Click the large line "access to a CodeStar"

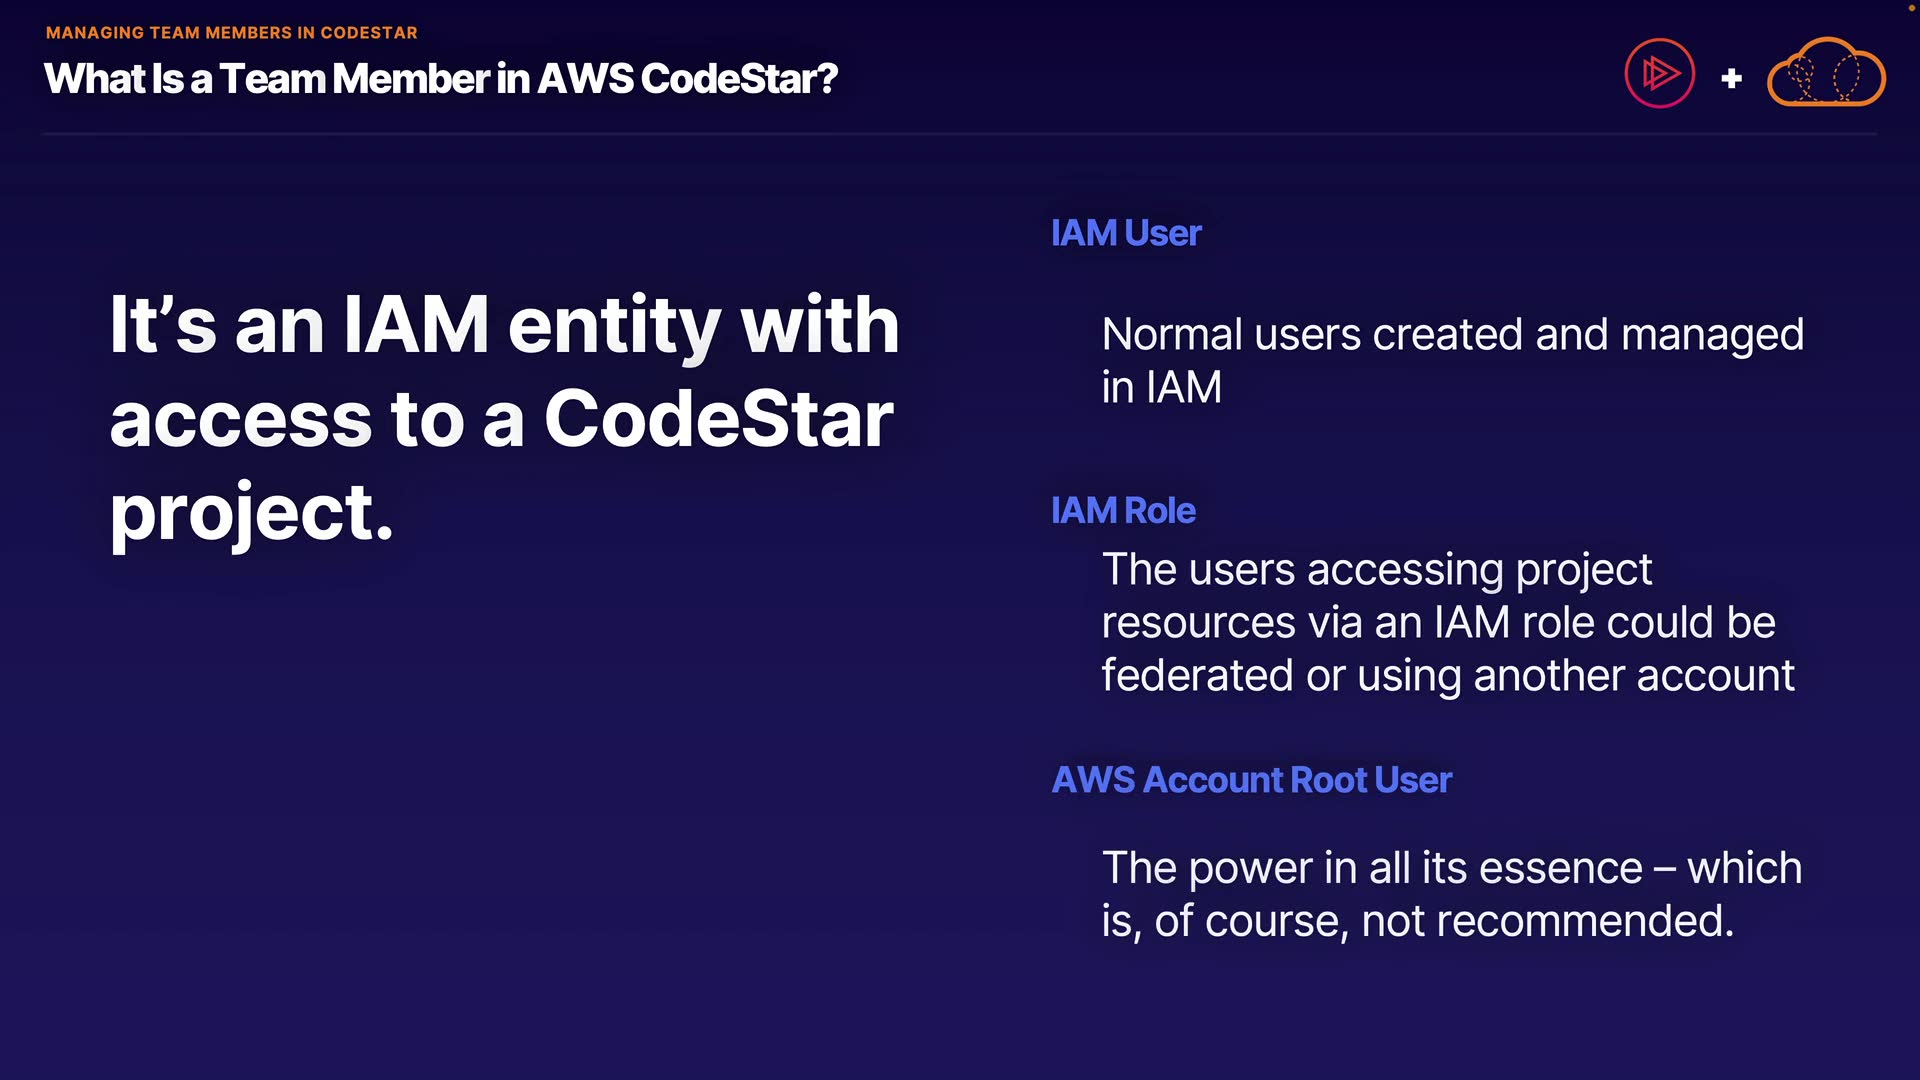(x=501, y=419)
